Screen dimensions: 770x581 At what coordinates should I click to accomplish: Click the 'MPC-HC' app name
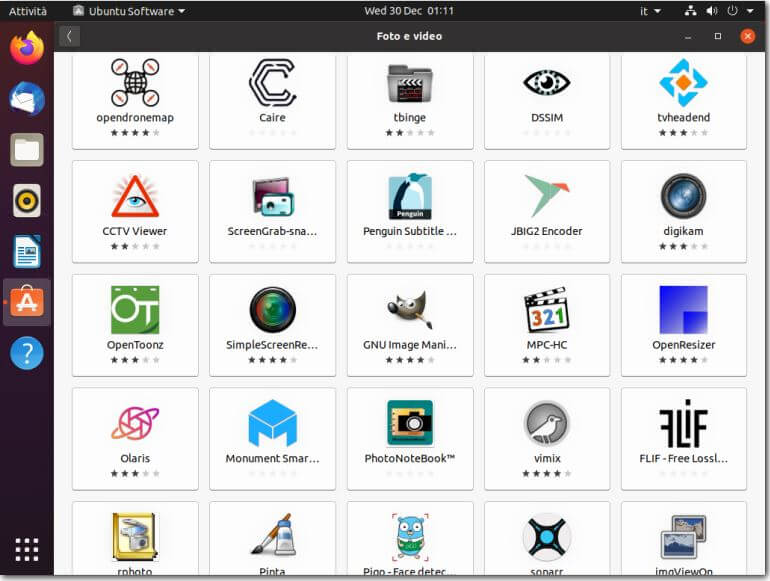click(547, 345)
